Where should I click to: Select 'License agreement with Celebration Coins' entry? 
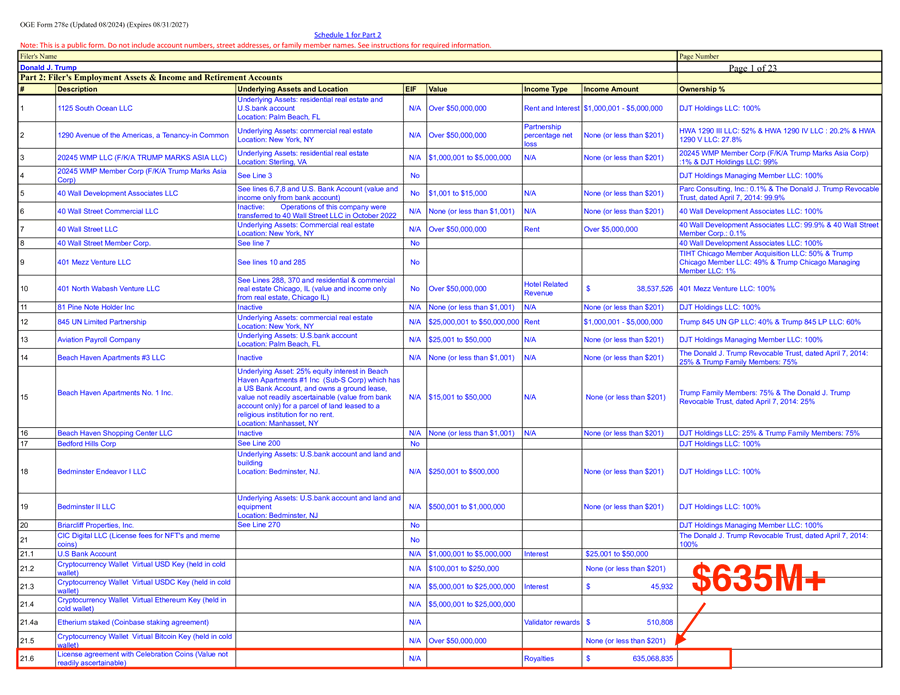point(143,658)
